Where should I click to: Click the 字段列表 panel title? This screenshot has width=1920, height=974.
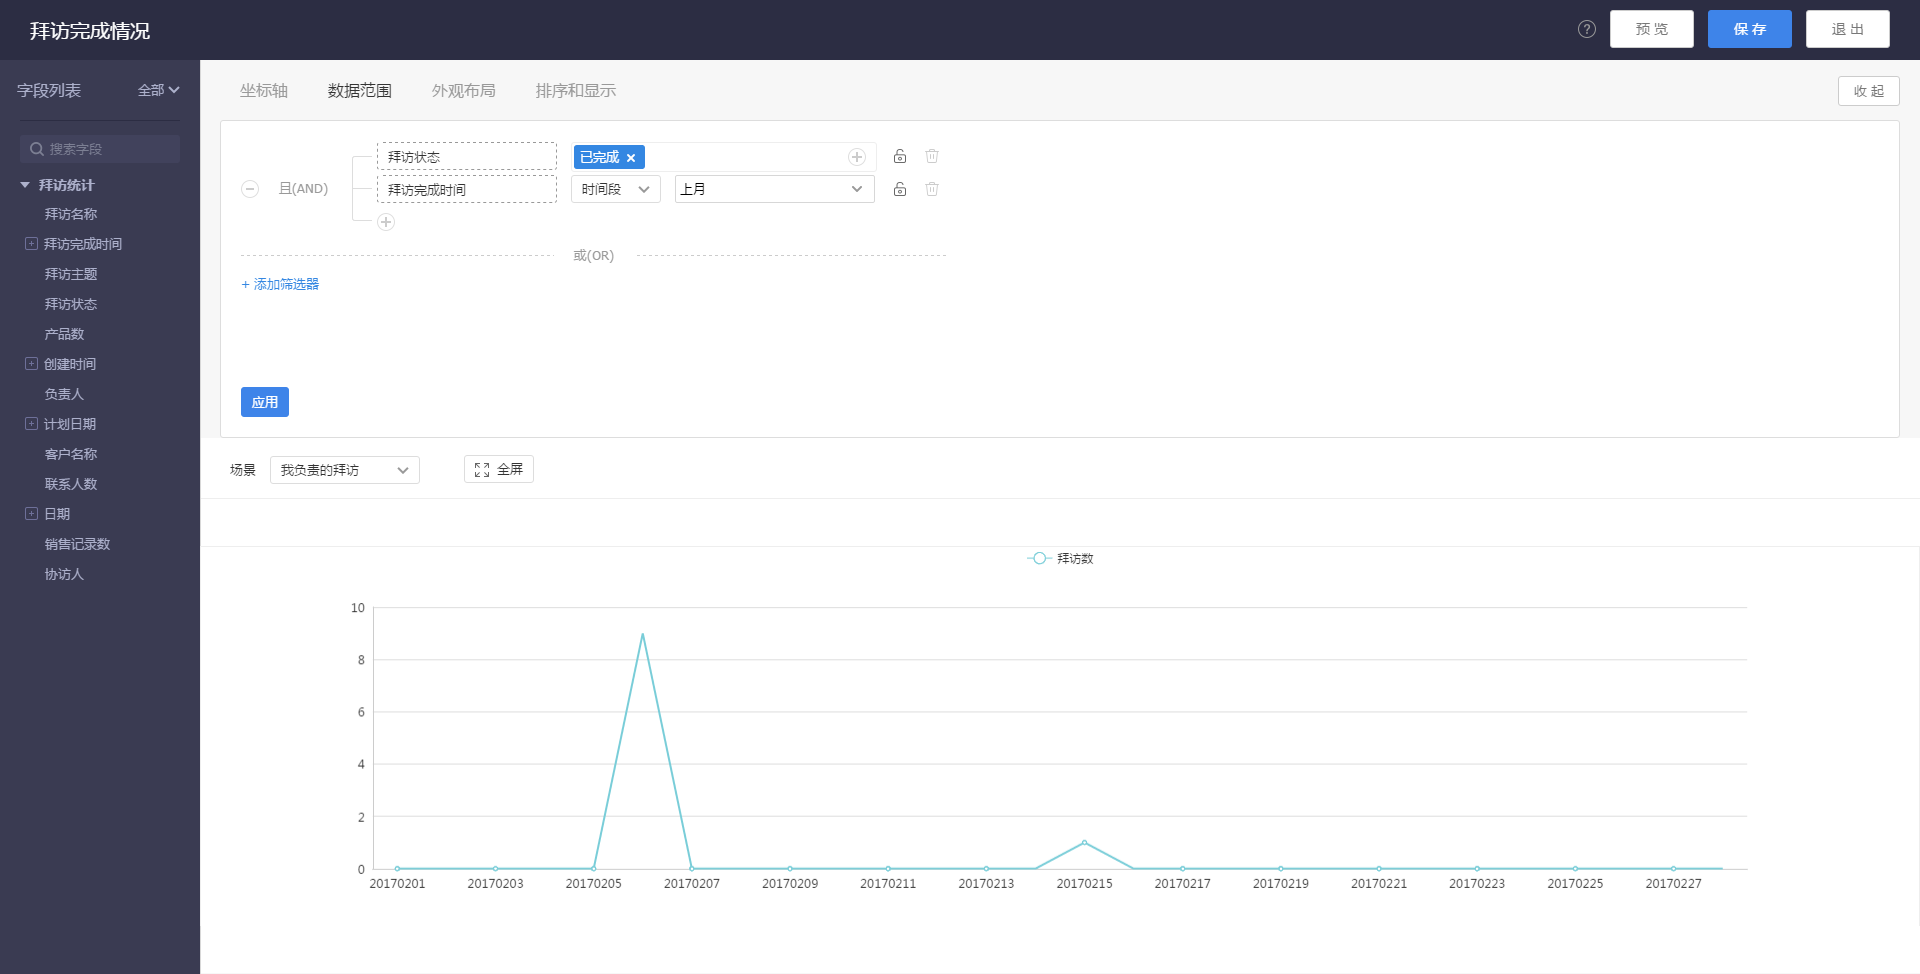[49, 90]
